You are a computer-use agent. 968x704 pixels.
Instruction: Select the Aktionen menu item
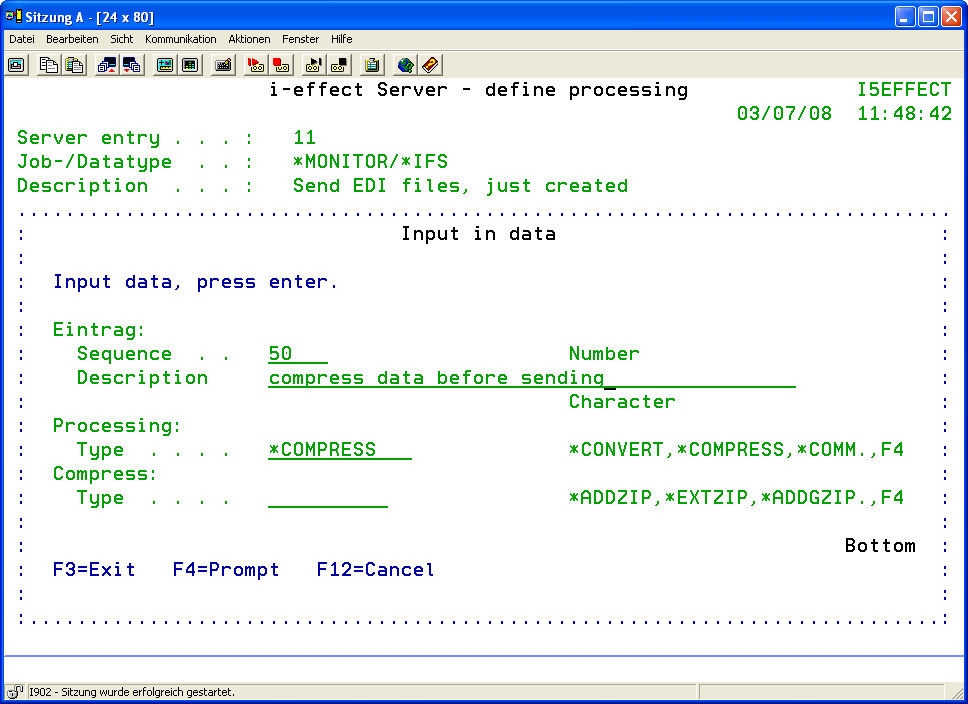tap(249, 39)
